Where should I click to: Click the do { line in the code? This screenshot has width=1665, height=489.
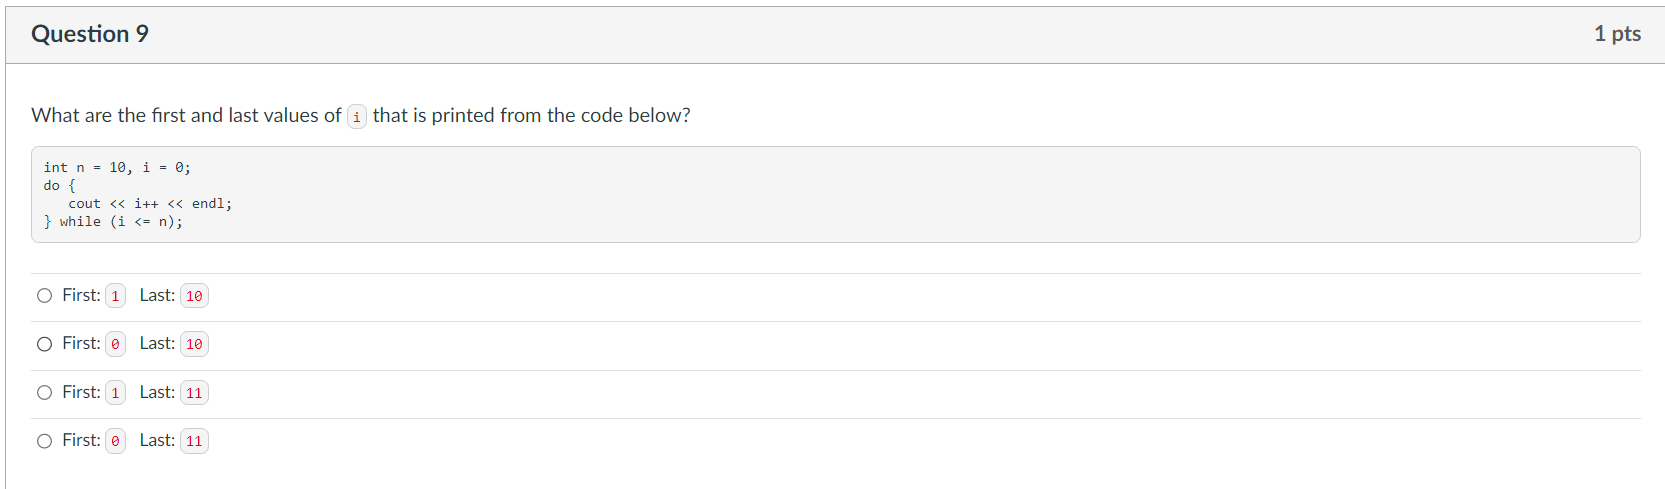(x=59, y=185)
